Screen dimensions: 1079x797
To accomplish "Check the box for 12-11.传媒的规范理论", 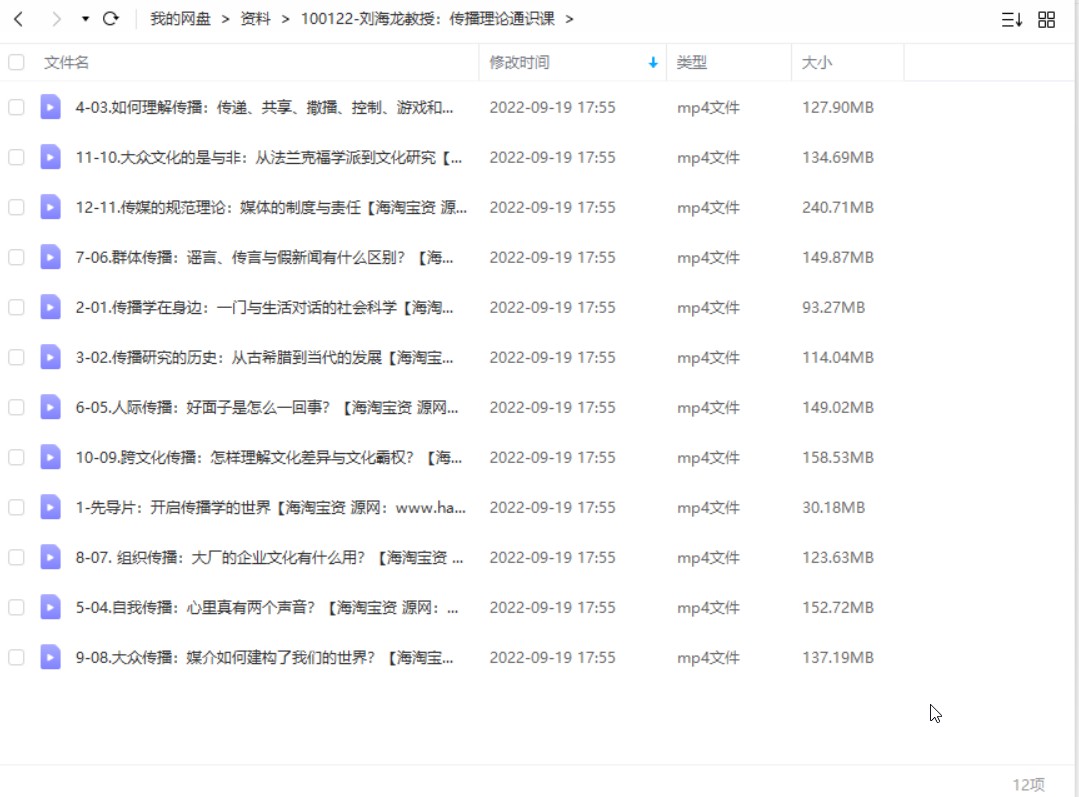I will pyautogui.click(x=17, y=207).
